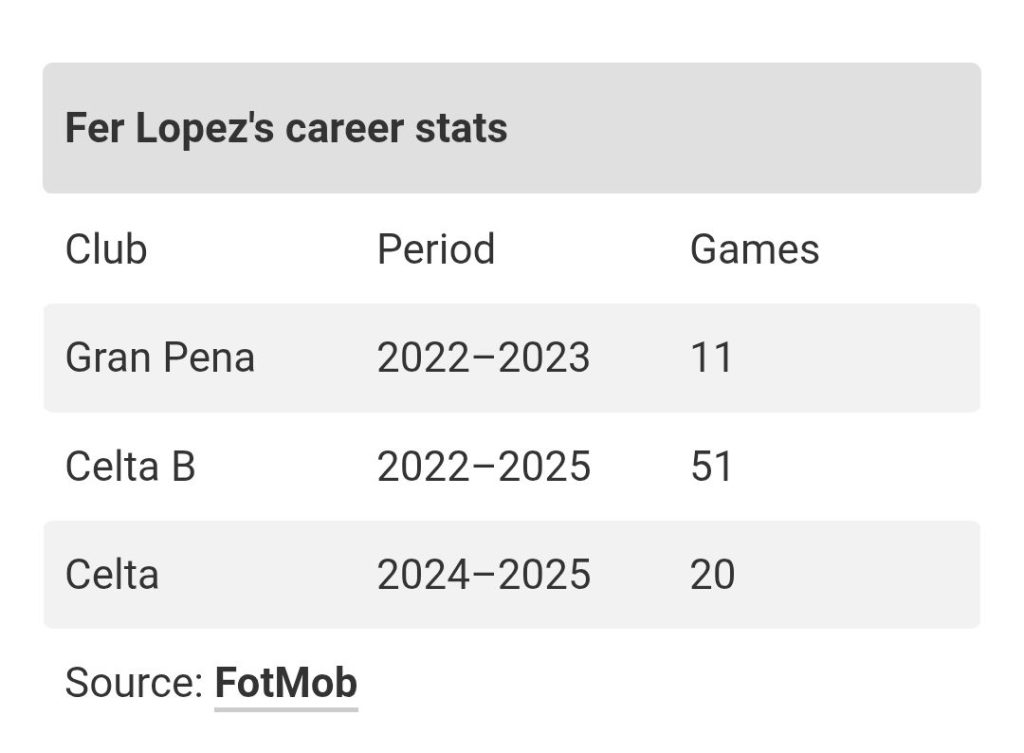Select the 2022–2025 period cell
The height and width of the screenshot is (753, 1024).
pos(483,466)
